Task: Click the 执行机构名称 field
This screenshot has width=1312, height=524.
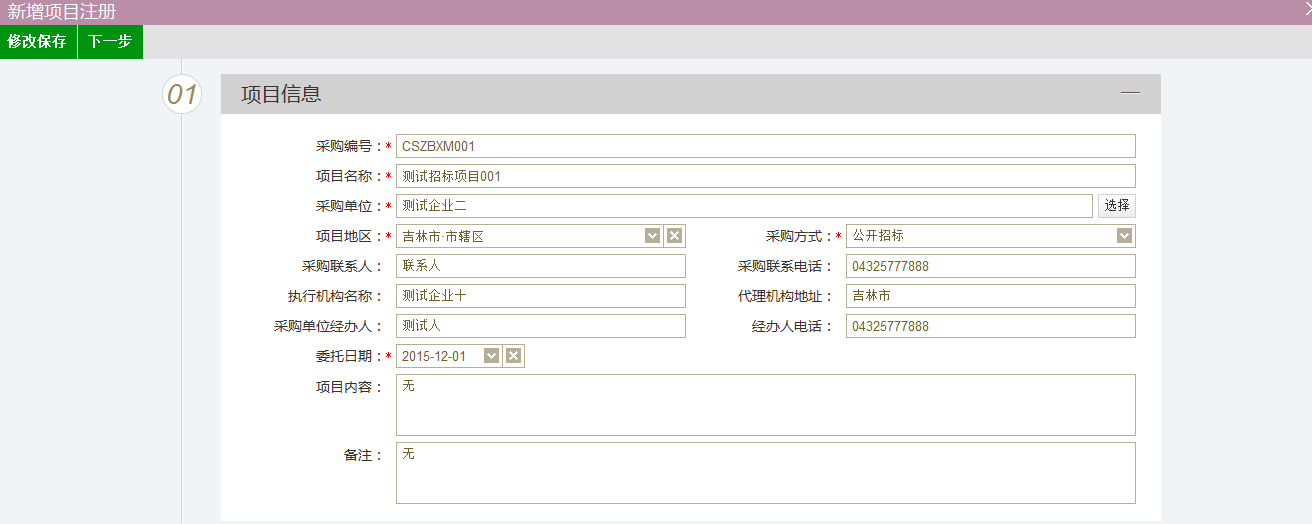Action: point(540,296)
